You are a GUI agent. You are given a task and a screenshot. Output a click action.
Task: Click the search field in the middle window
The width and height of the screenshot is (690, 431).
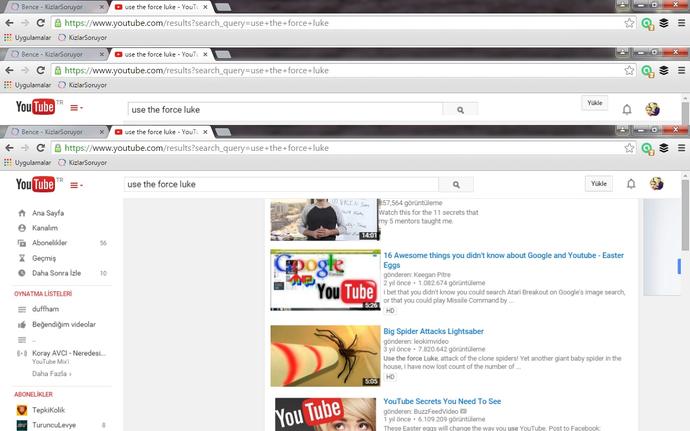click(x=285, y=110)
